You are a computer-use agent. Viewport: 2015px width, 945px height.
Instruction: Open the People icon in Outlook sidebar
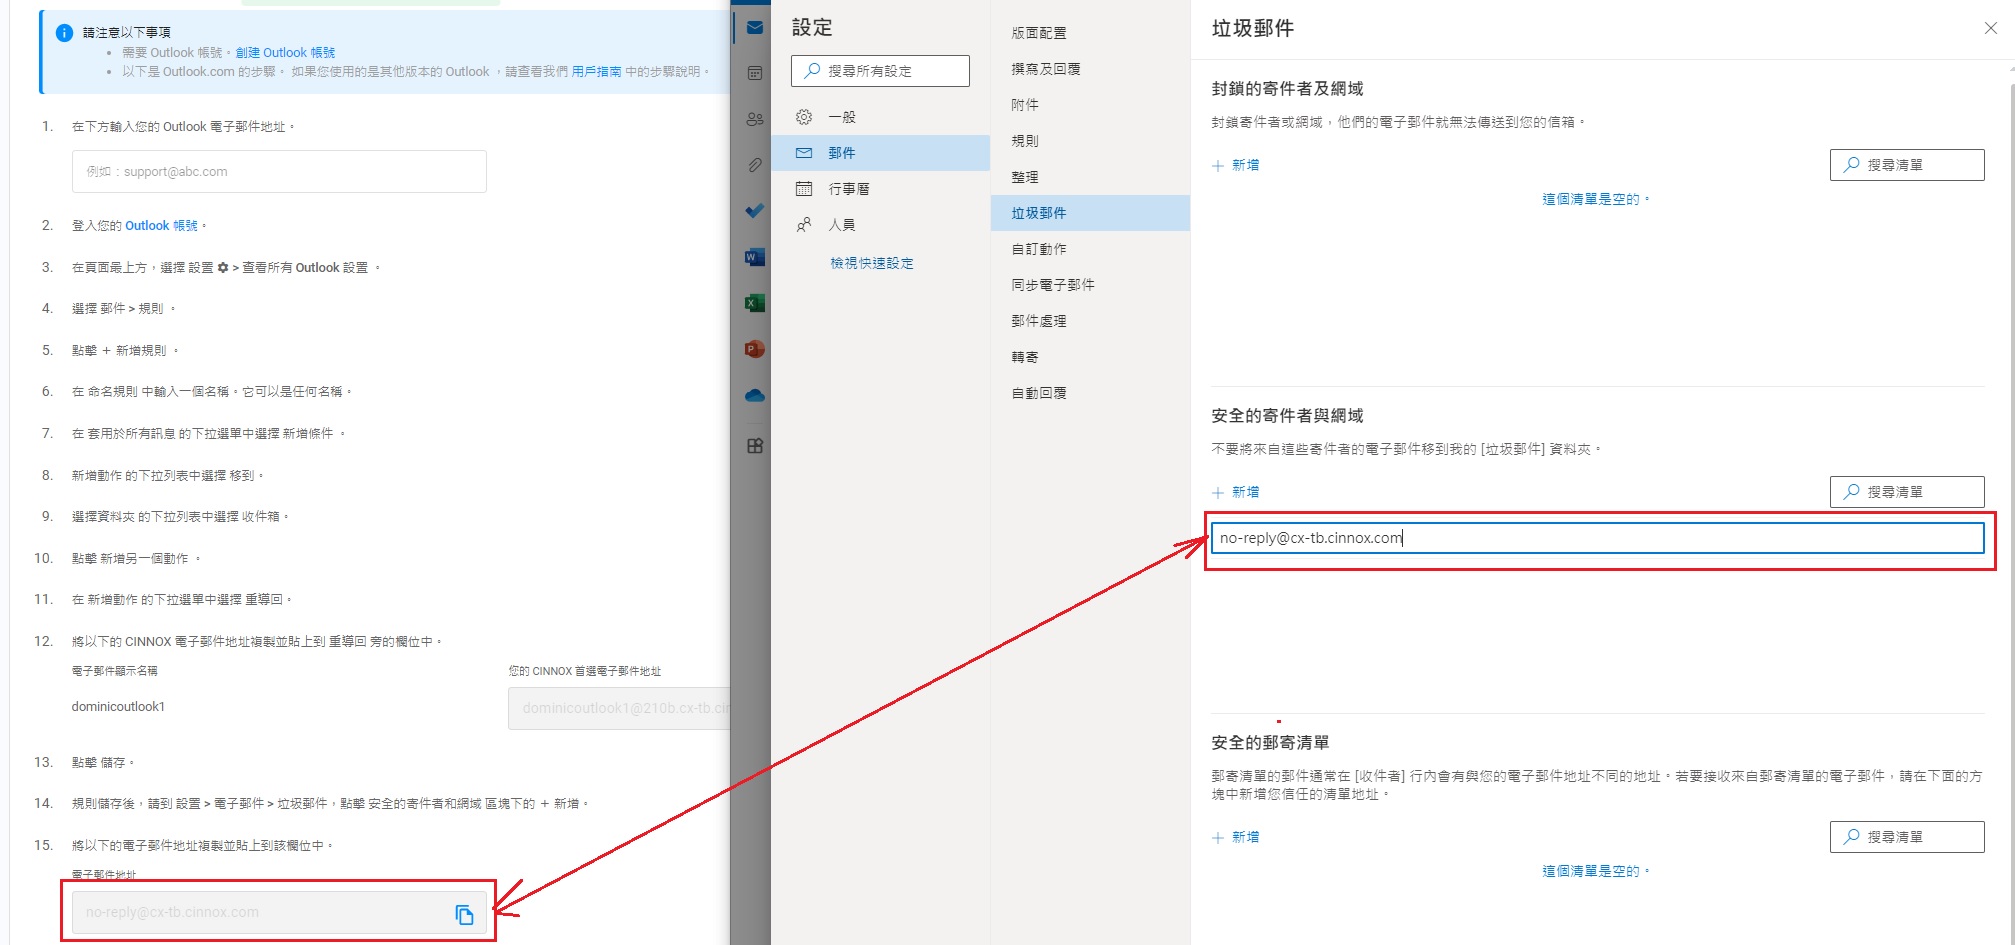coord(755,119)
